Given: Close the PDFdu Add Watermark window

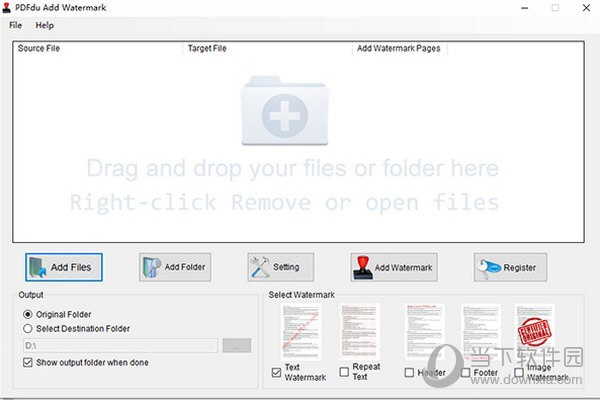Looking at the screenshot, I should click(586, 8).
